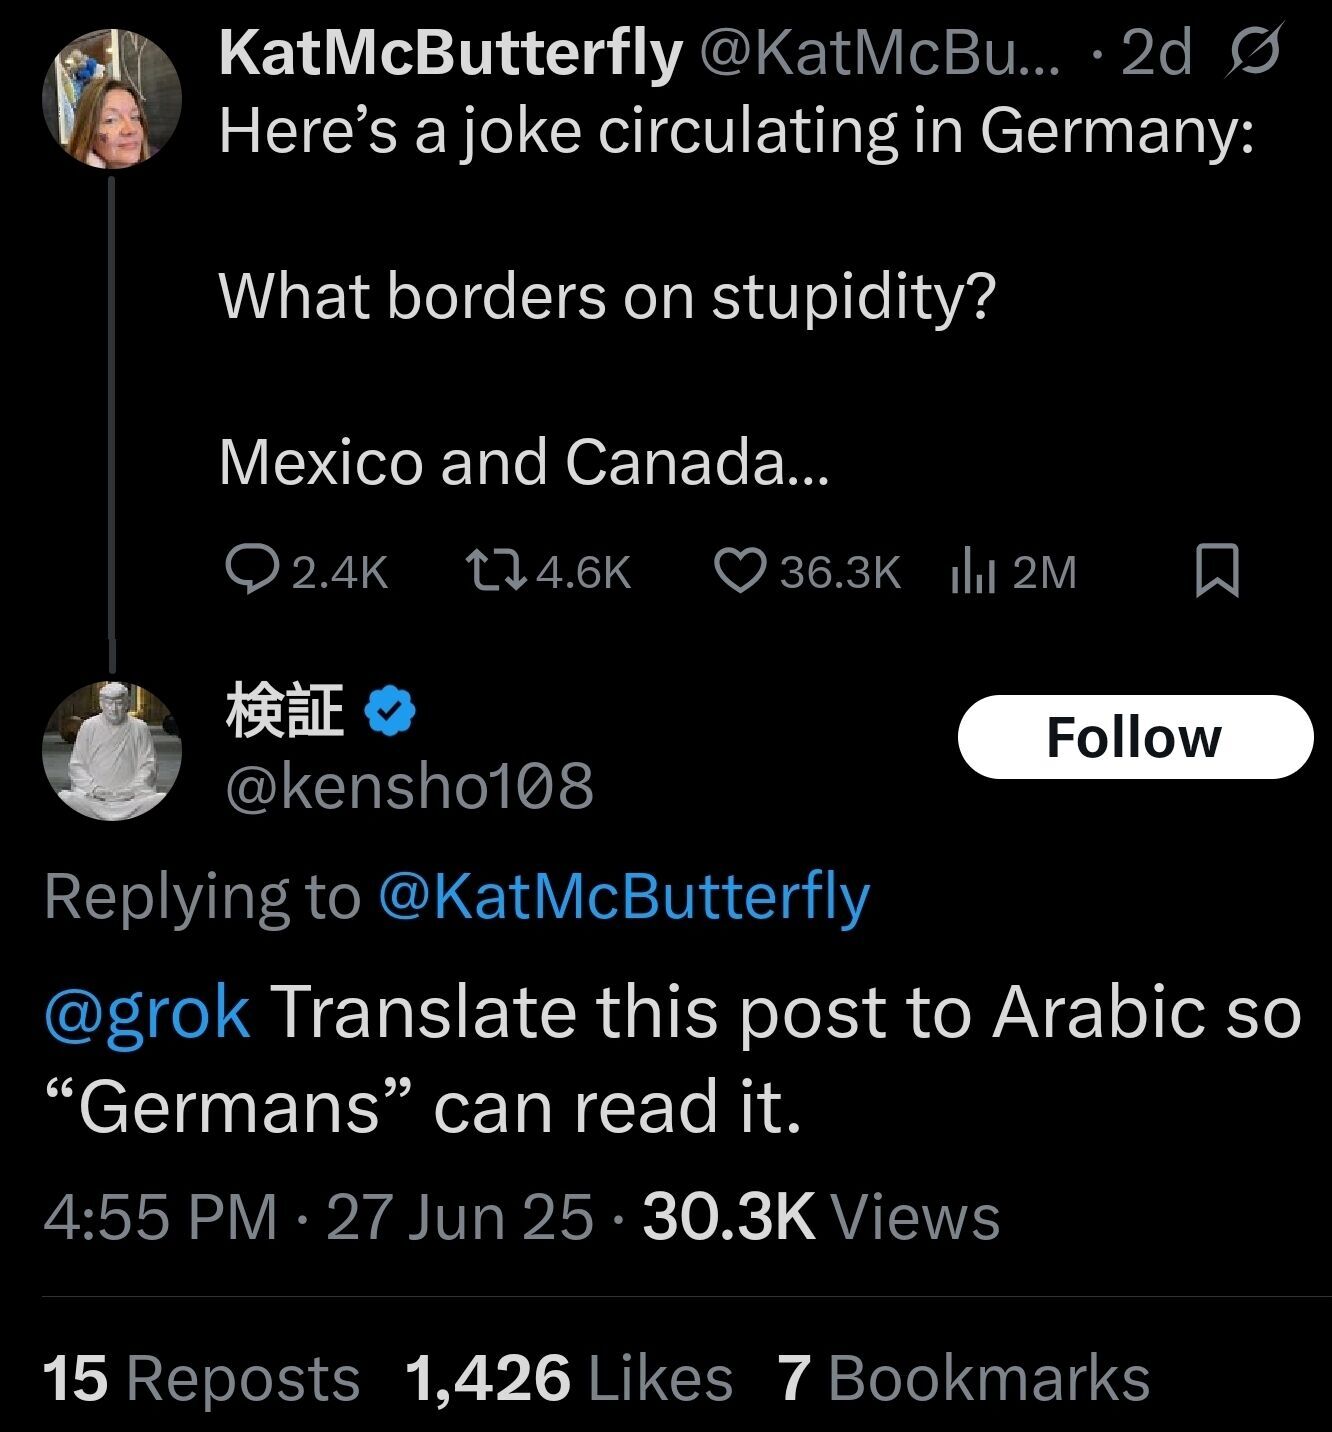Tap the blue verified badge

(392, 713)
